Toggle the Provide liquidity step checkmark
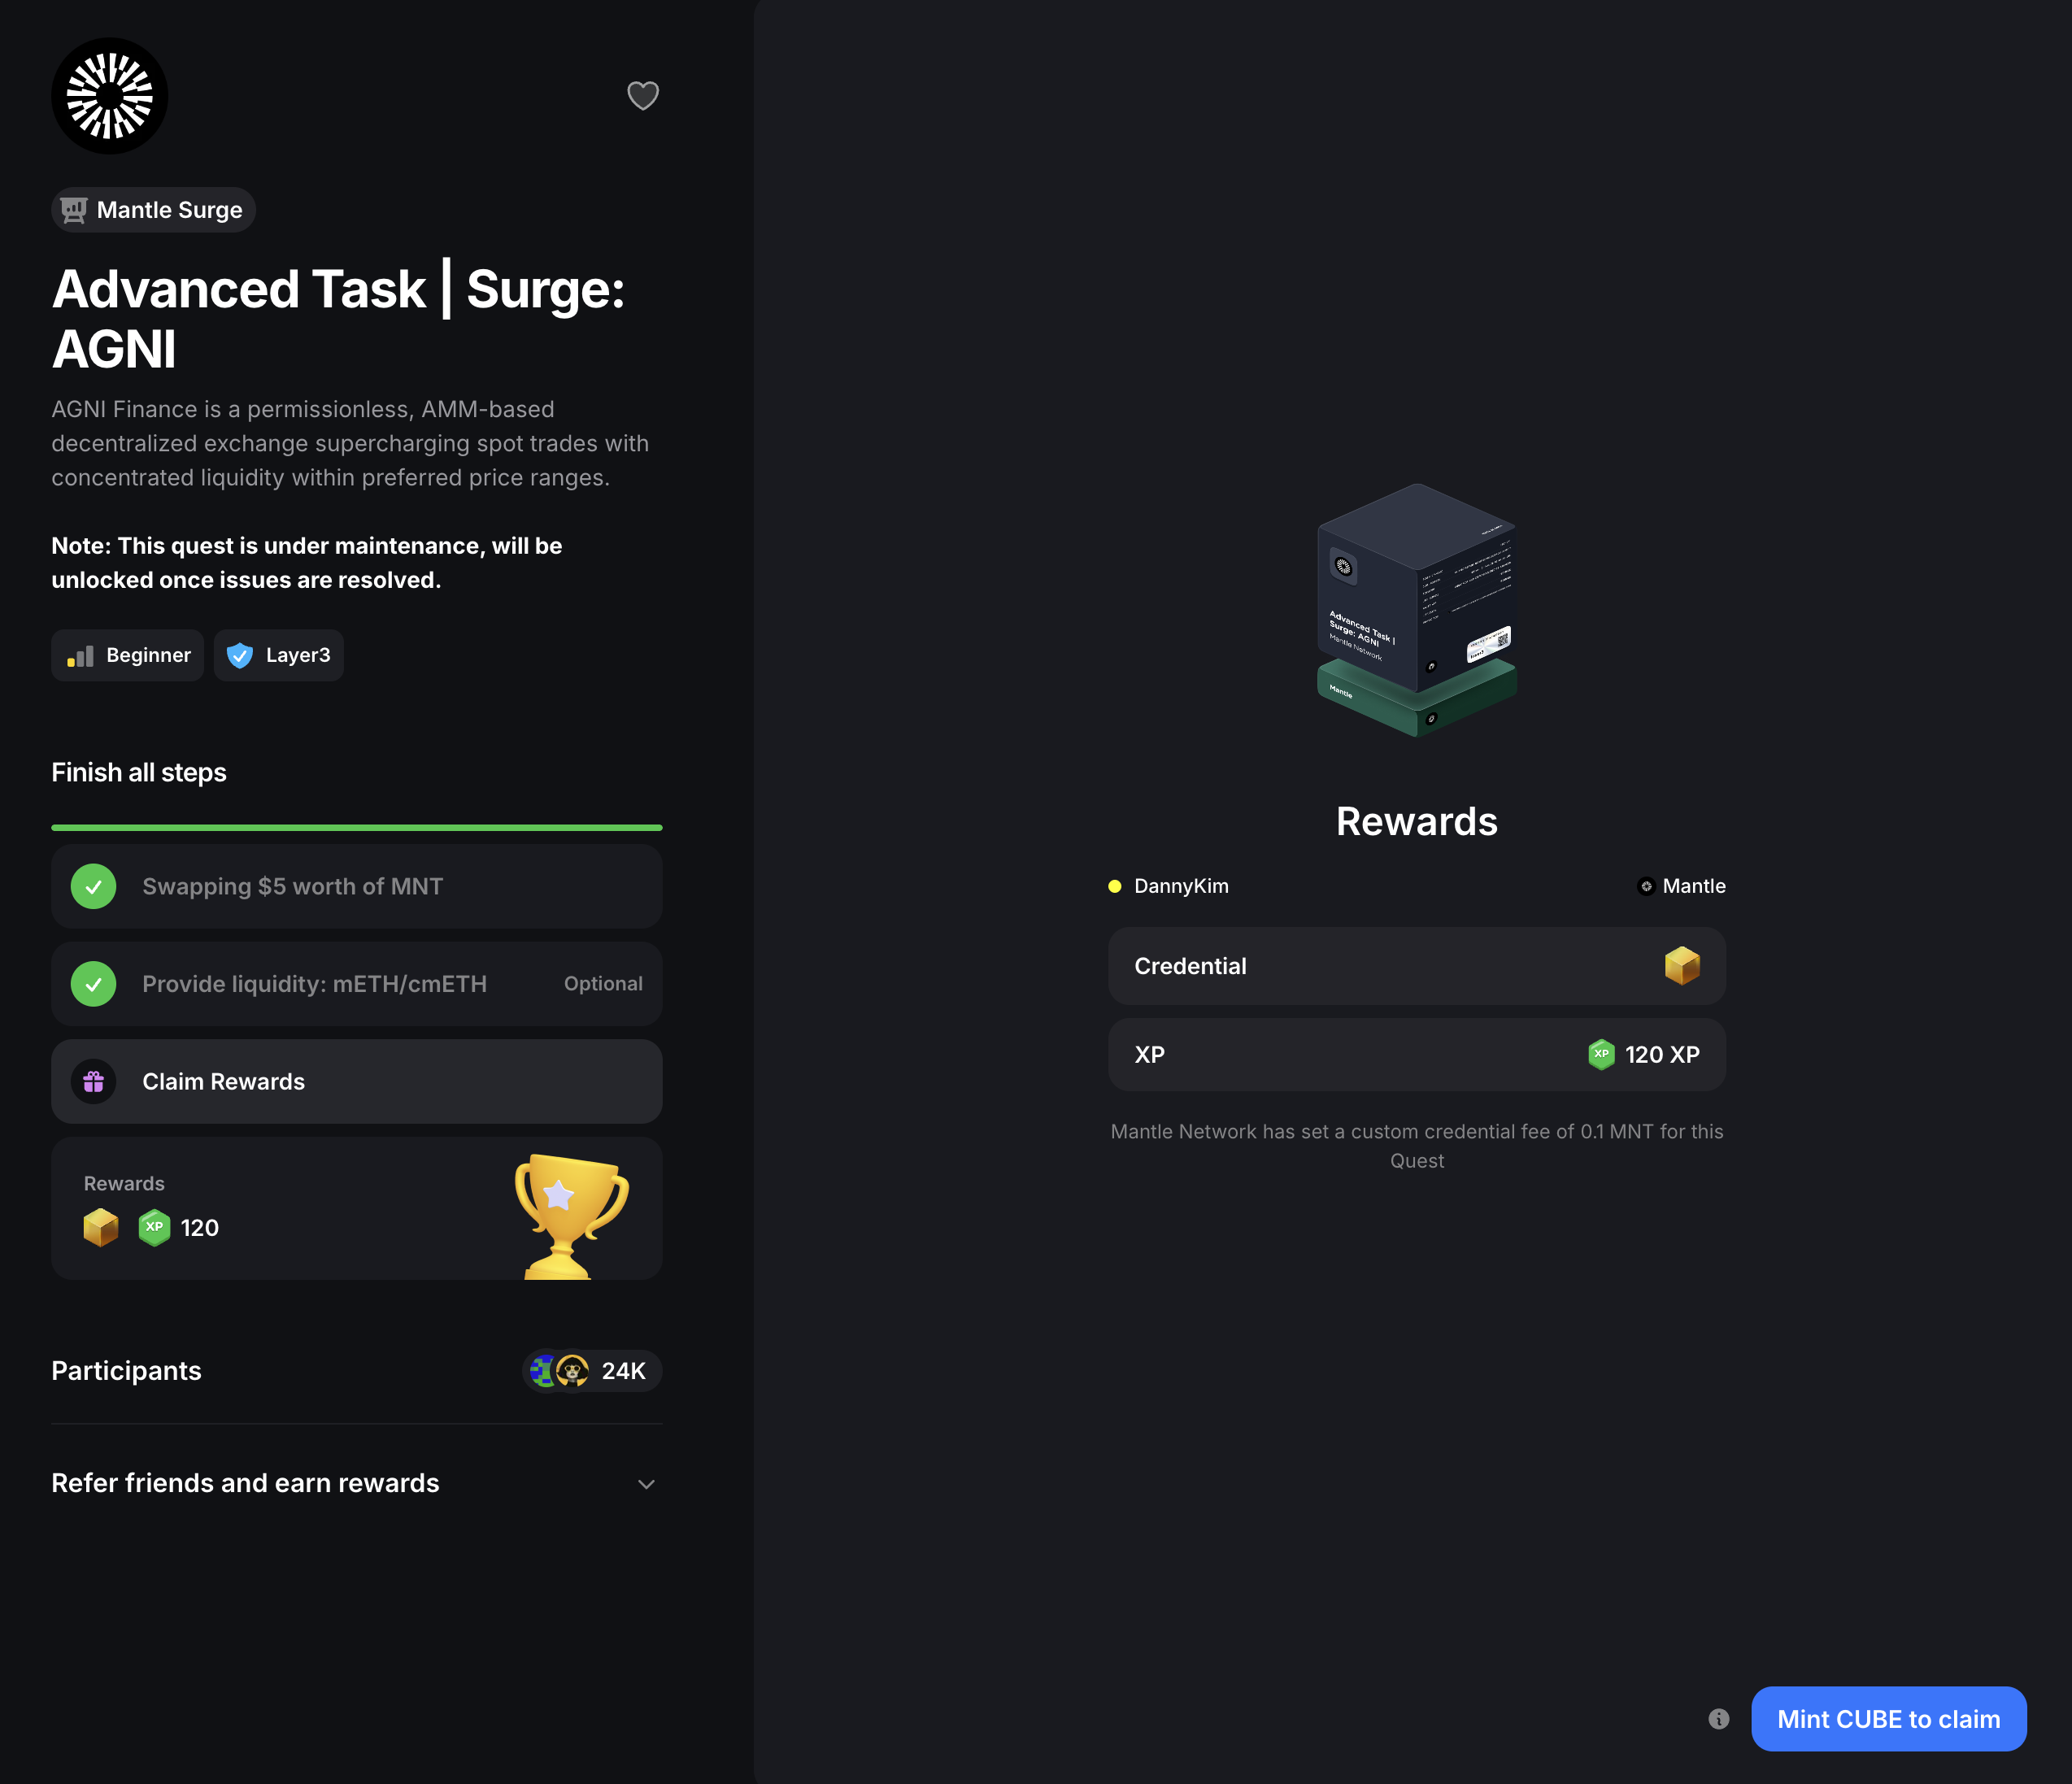2072x1784 pixels. (94, 984)
